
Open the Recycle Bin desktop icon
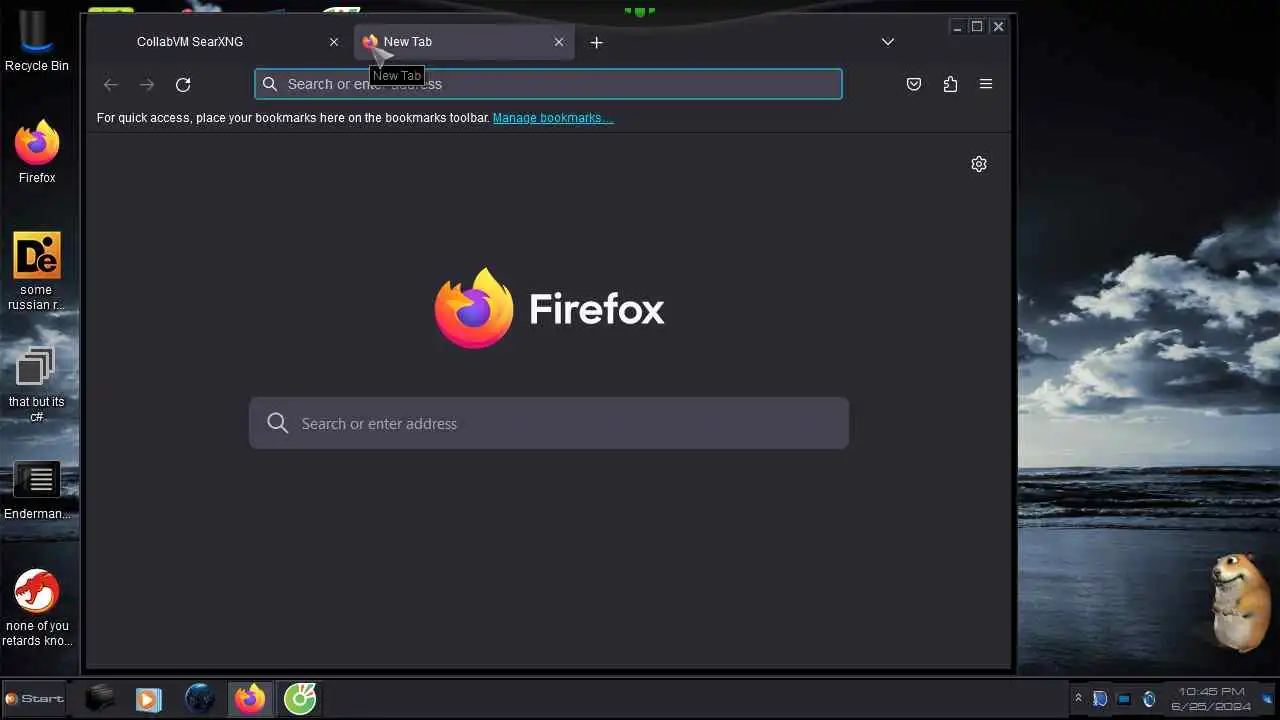37,42
